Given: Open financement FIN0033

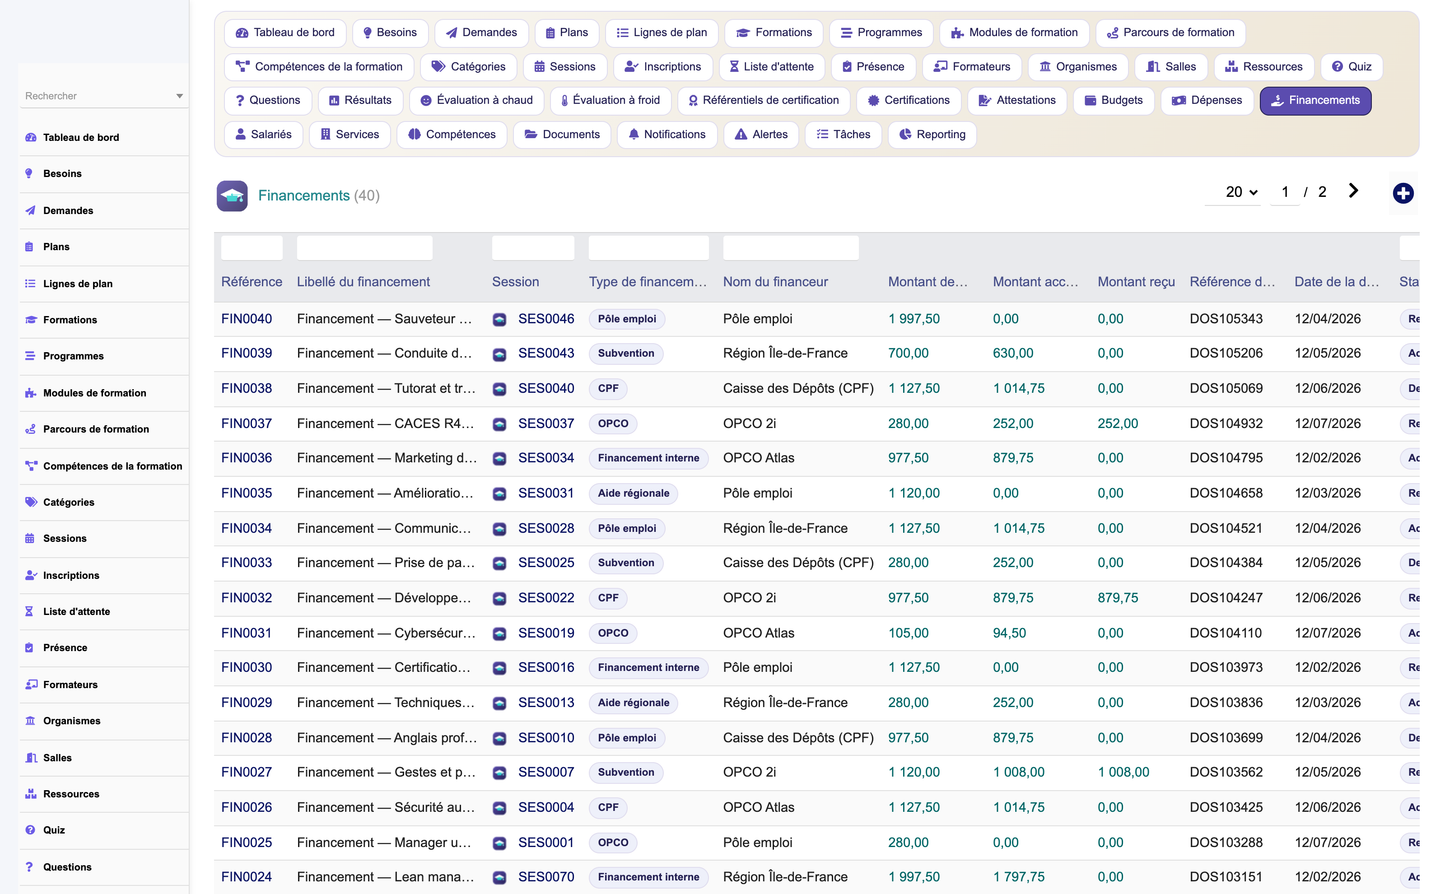Looking at the screenshot, I should tap(246, 563).
